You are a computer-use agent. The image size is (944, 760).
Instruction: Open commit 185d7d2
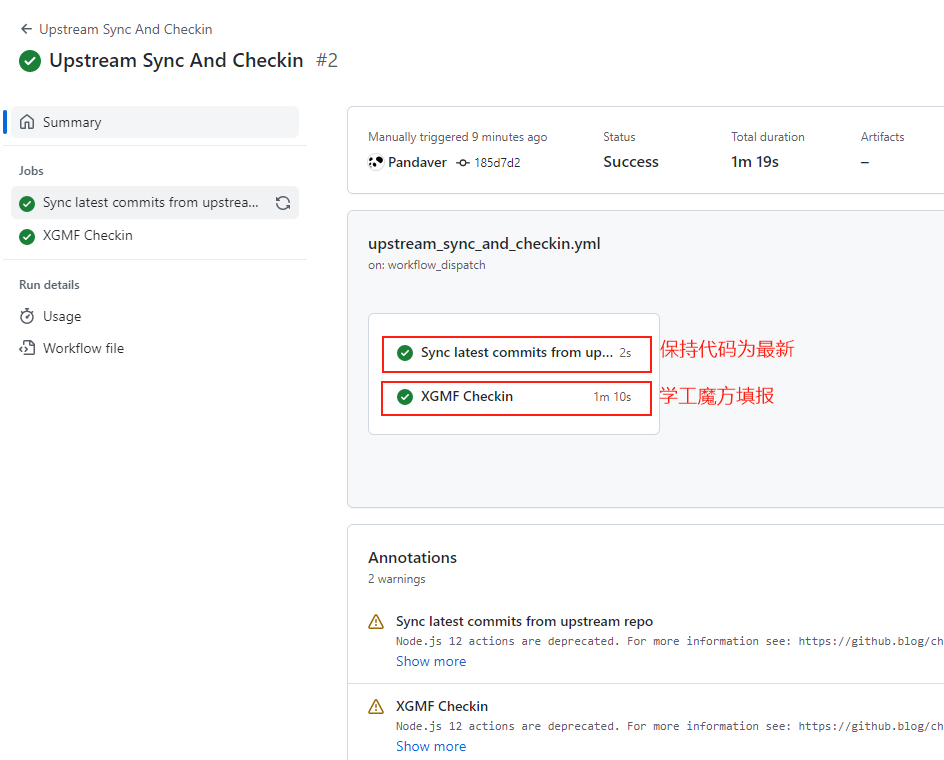[x=497, y=163]
